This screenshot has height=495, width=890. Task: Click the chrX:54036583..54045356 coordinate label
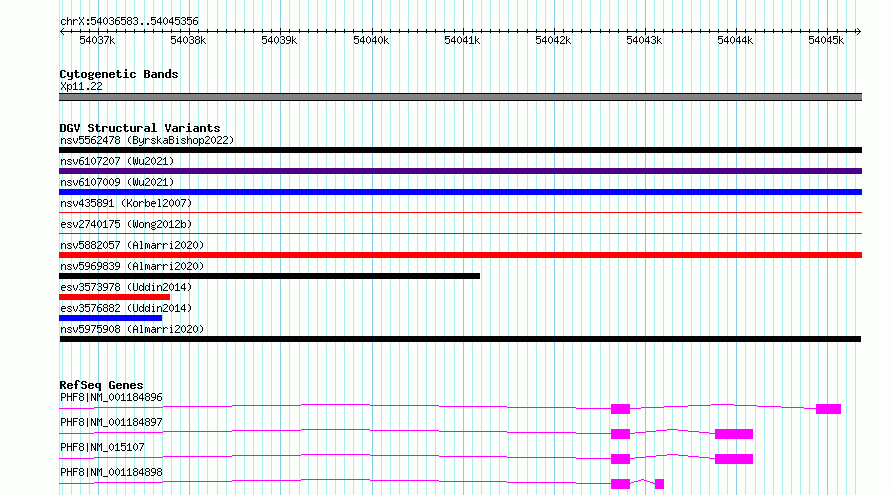tap(129, 22)
